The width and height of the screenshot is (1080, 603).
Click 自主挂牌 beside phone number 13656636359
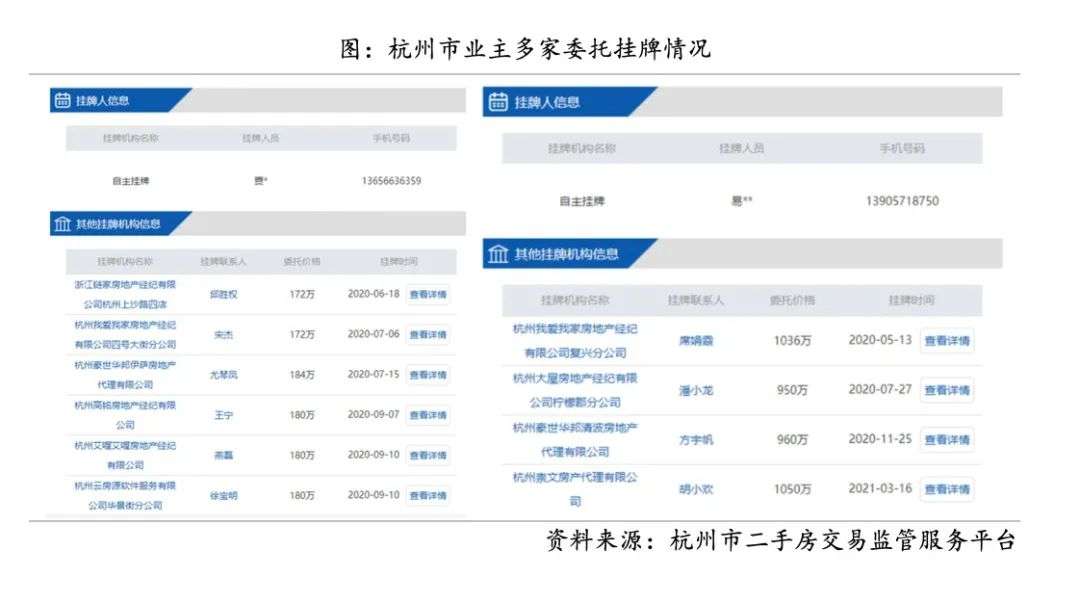coord(131,181)
